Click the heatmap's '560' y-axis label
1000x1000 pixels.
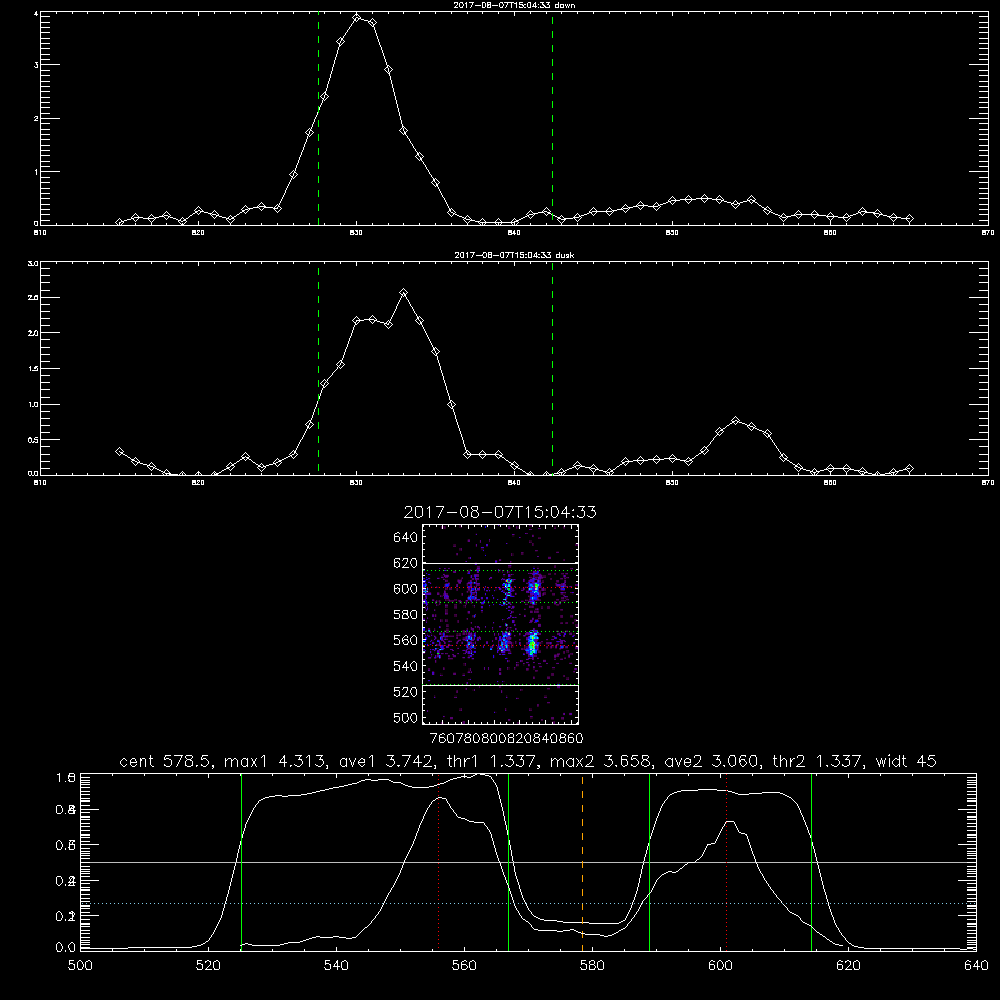tap(406, 640)
